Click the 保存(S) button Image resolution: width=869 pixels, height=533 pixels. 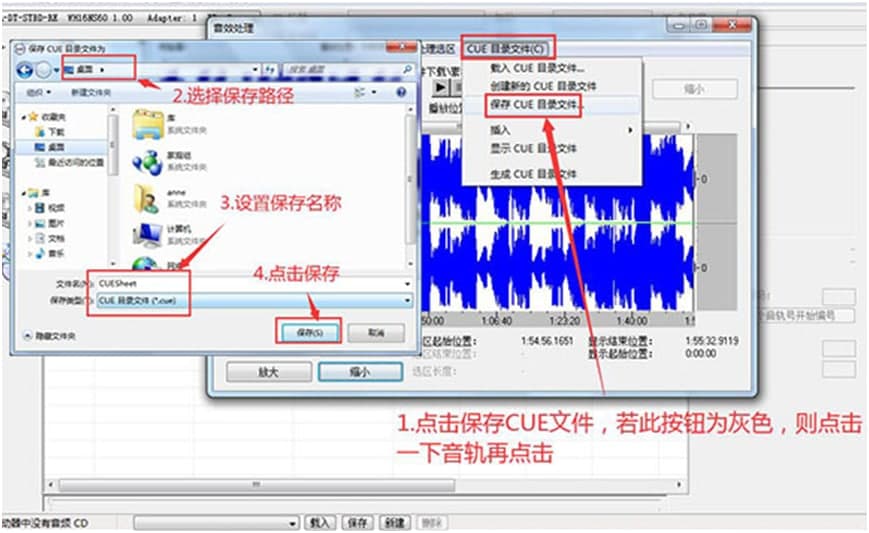point(305,331)
